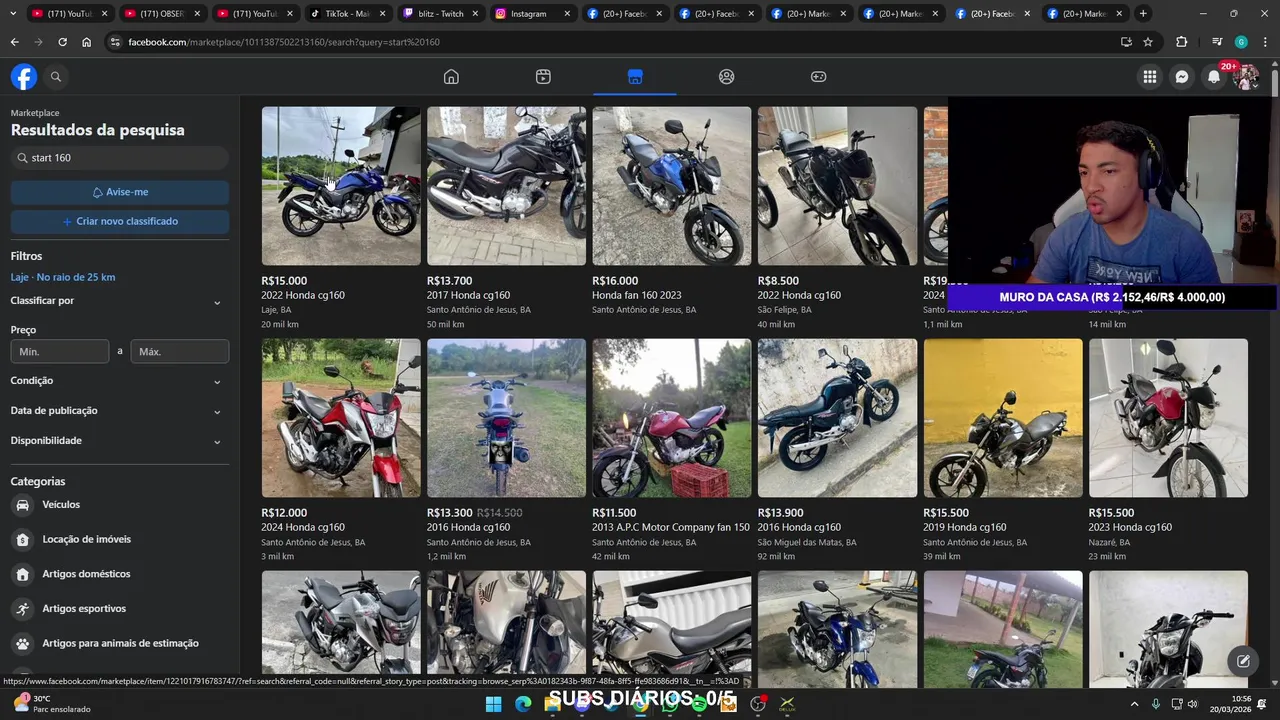Image resolution: width=1280 pixels, height=720 pixels.
Task: Open R$13.700 2017 Honda cg160 listing photo
Action: point(506,186)
